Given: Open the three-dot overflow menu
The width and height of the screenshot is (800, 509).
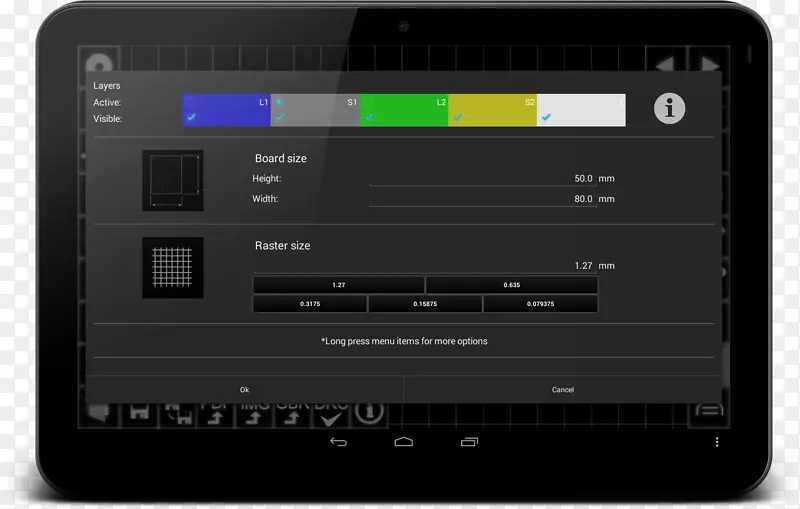Looking at the screenshot, I should (x=716, y=441).
